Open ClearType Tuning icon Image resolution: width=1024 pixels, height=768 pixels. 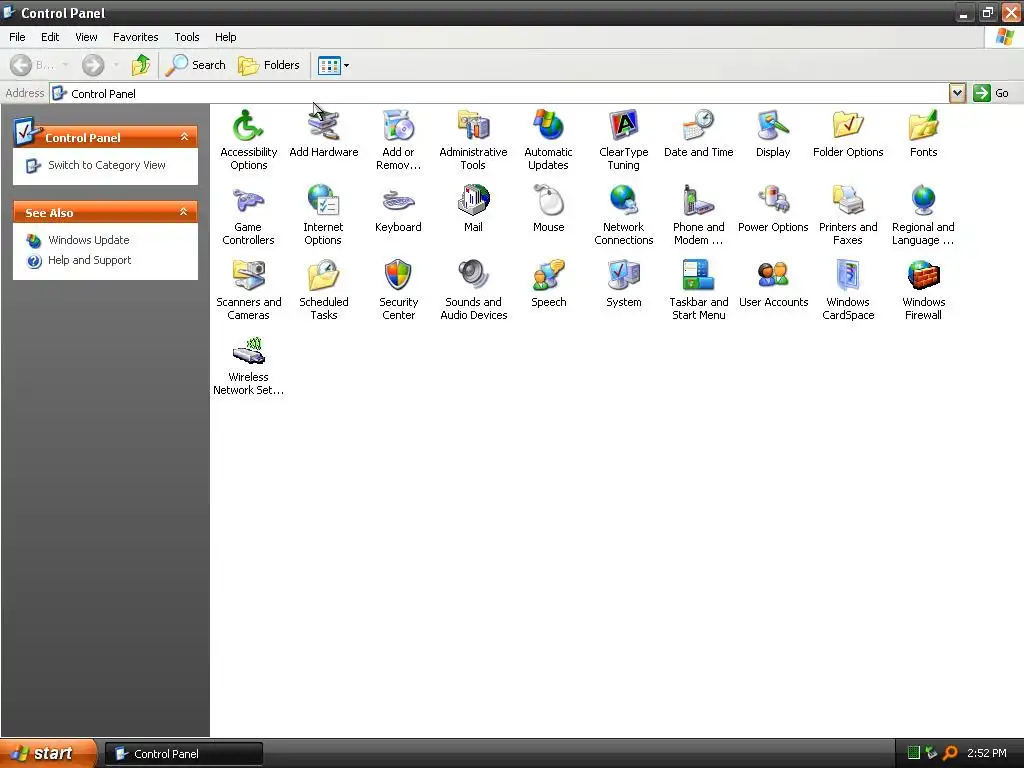tap(624, 125)
